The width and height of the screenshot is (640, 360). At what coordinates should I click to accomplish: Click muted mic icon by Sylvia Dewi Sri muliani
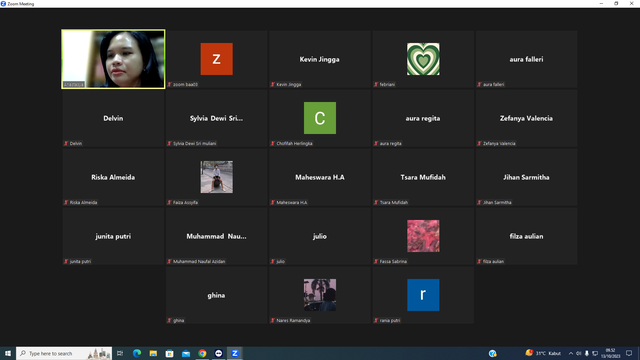coord(169,143)
